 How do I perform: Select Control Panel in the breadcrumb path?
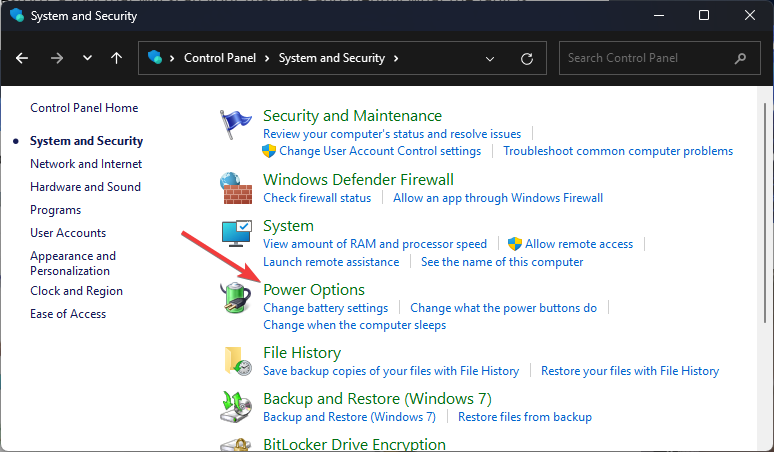220,58
